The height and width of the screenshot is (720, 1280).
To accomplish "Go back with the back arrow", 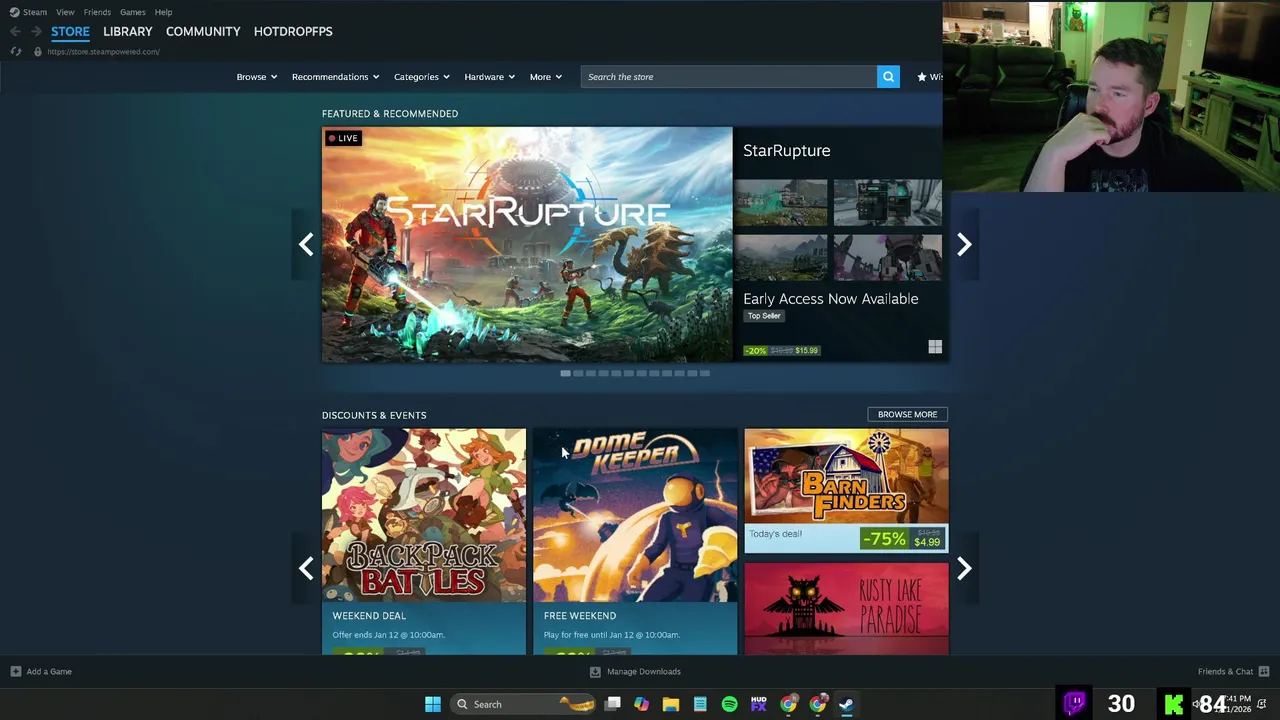I will [x=15, y=32].
